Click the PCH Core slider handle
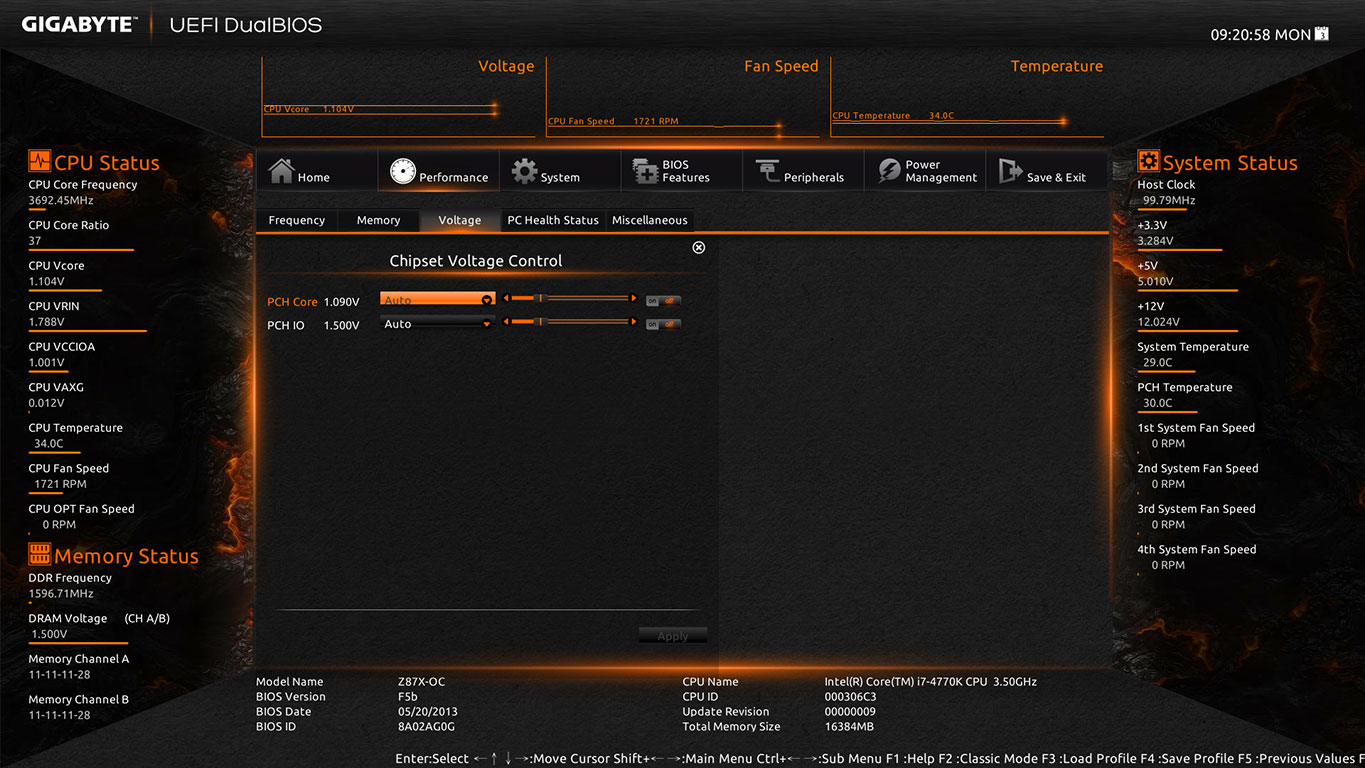The image size is (1365, 768). [x=541, y=298]
